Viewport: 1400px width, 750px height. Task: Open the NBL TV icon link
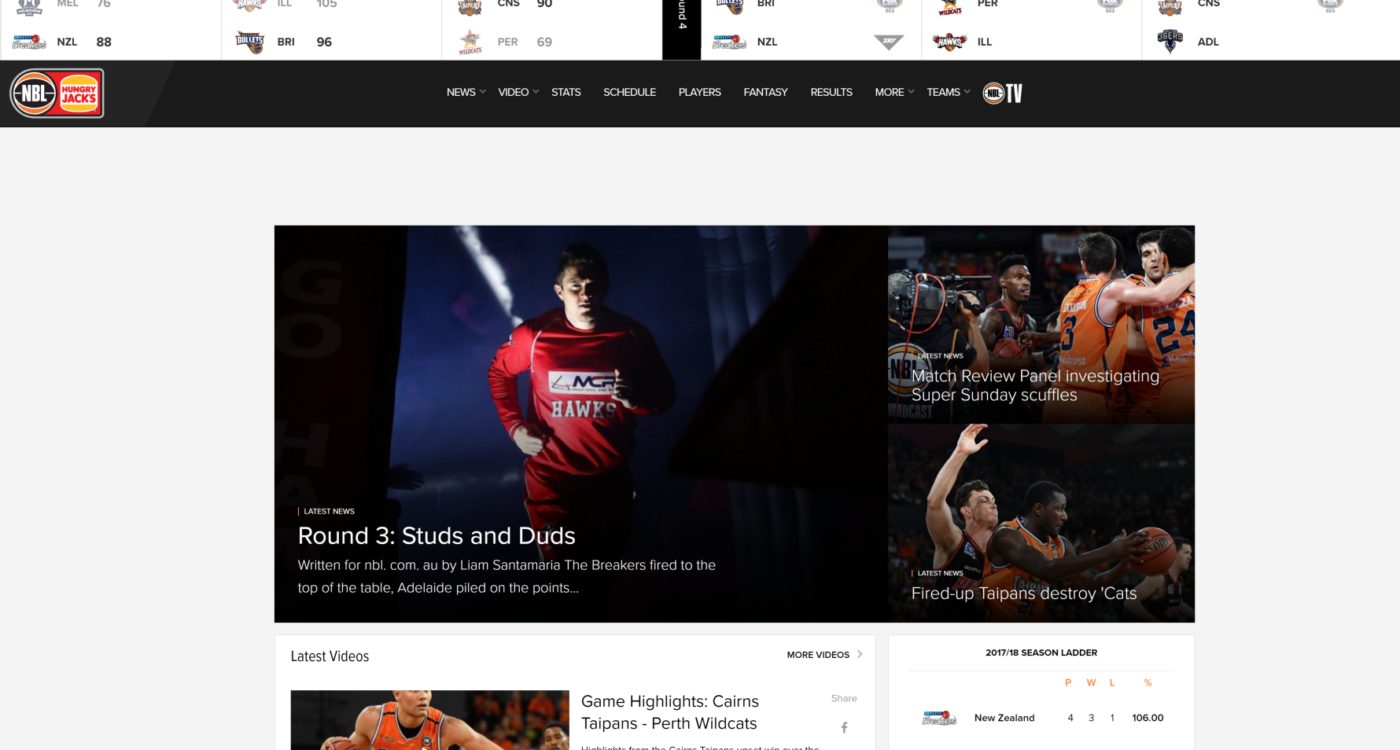coord(1003,93)
